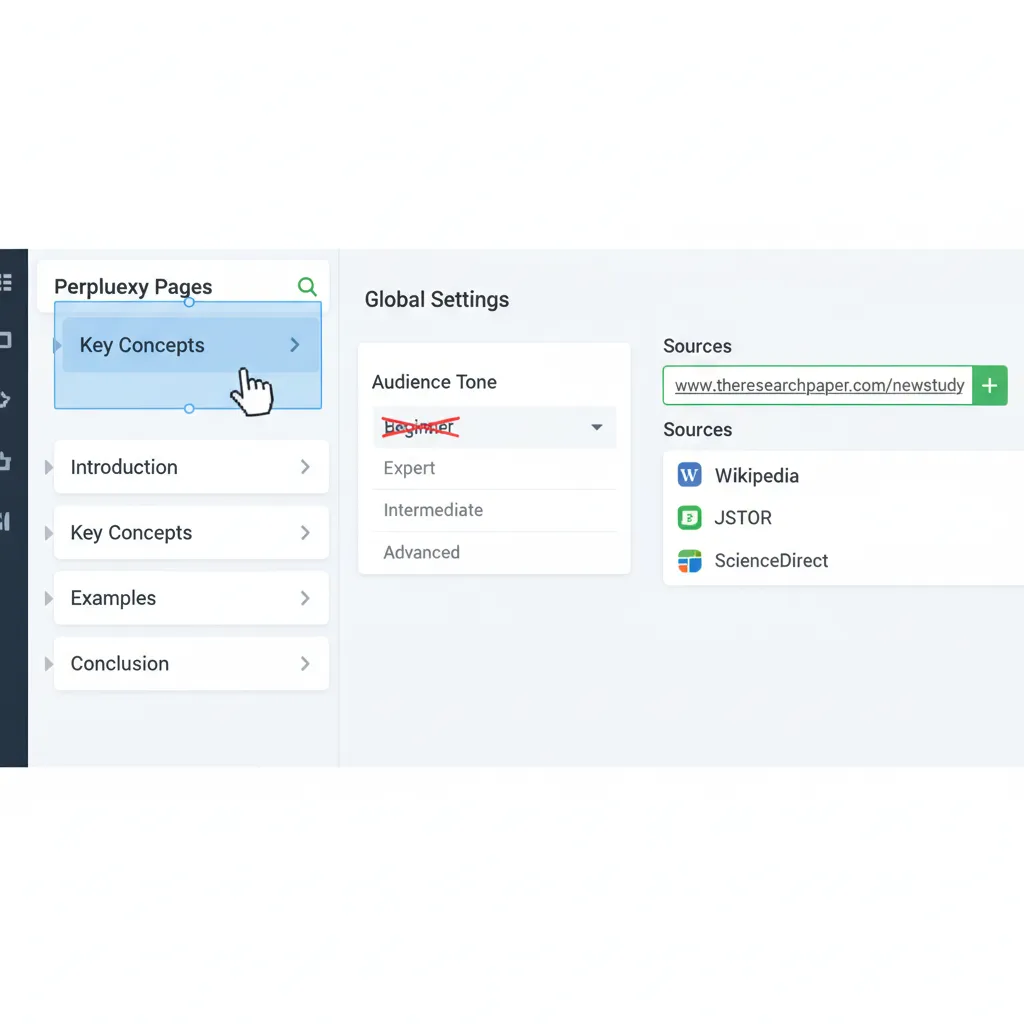
Task: Select the Advanced tone option
Action: pyautogui.click(x=421, y=552)
